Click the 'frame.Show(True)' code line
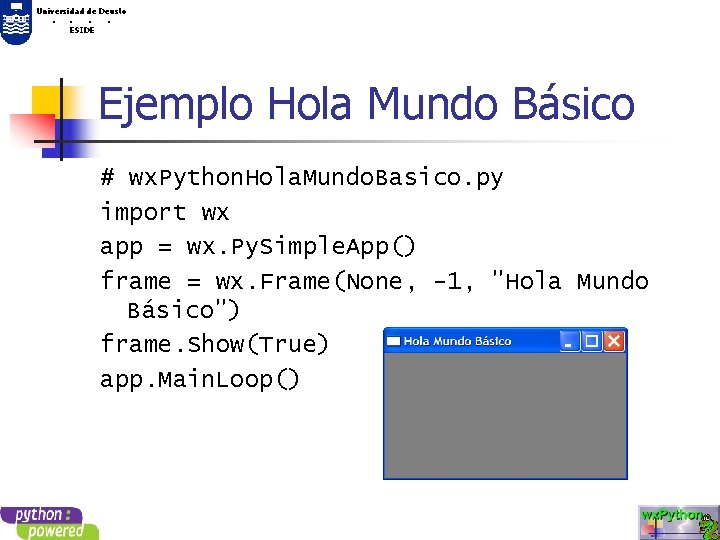Image resolution: width=720 pixels, height=540 pixels. (x=214, y=344)
